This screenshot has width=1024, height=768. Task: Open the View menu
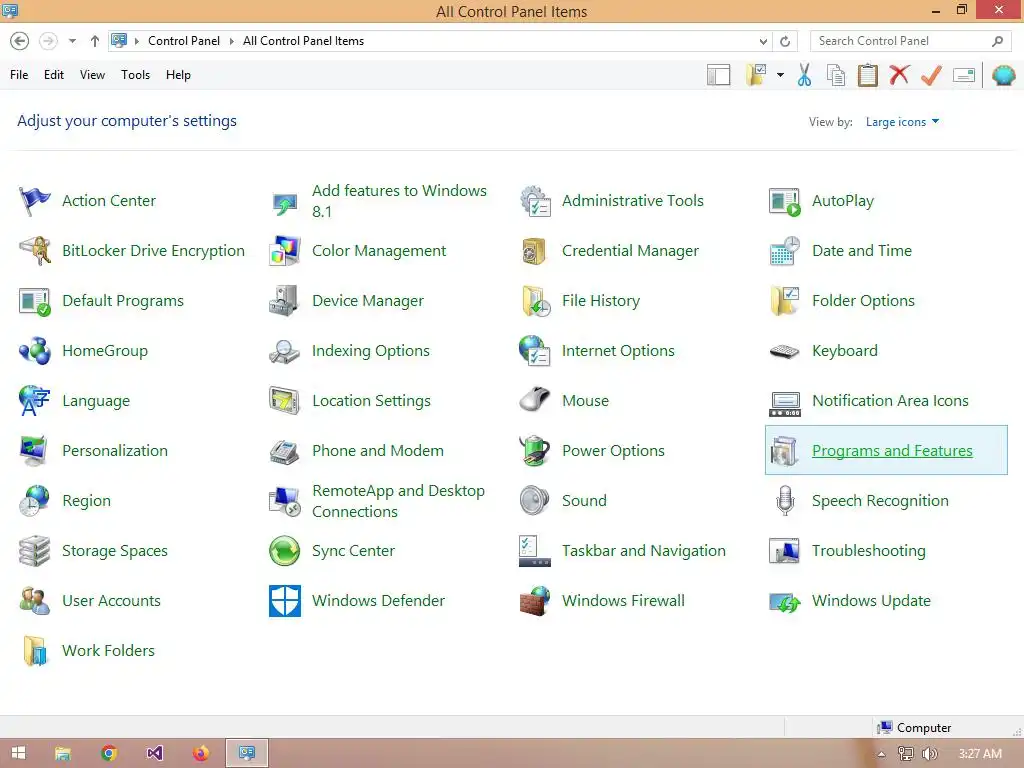click(92, 75)
